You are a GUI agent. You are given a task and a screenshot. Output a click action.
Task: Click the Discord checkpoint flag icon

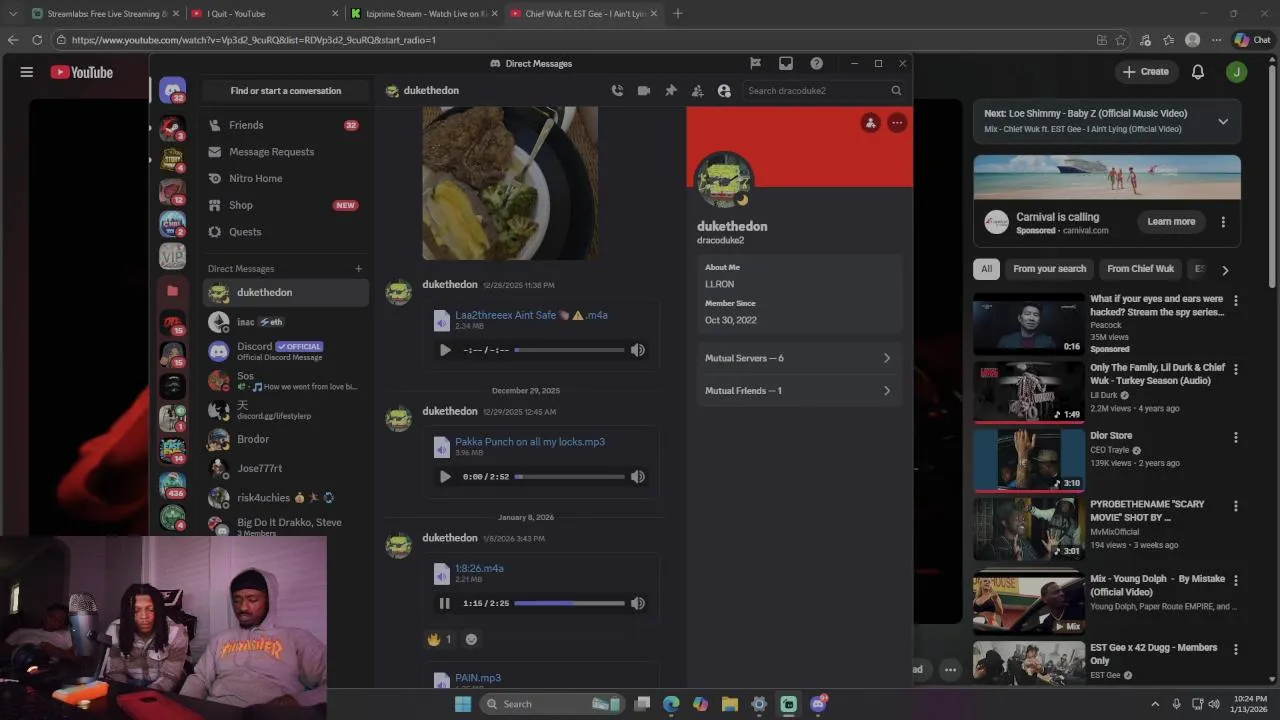[x=756, y=63]
